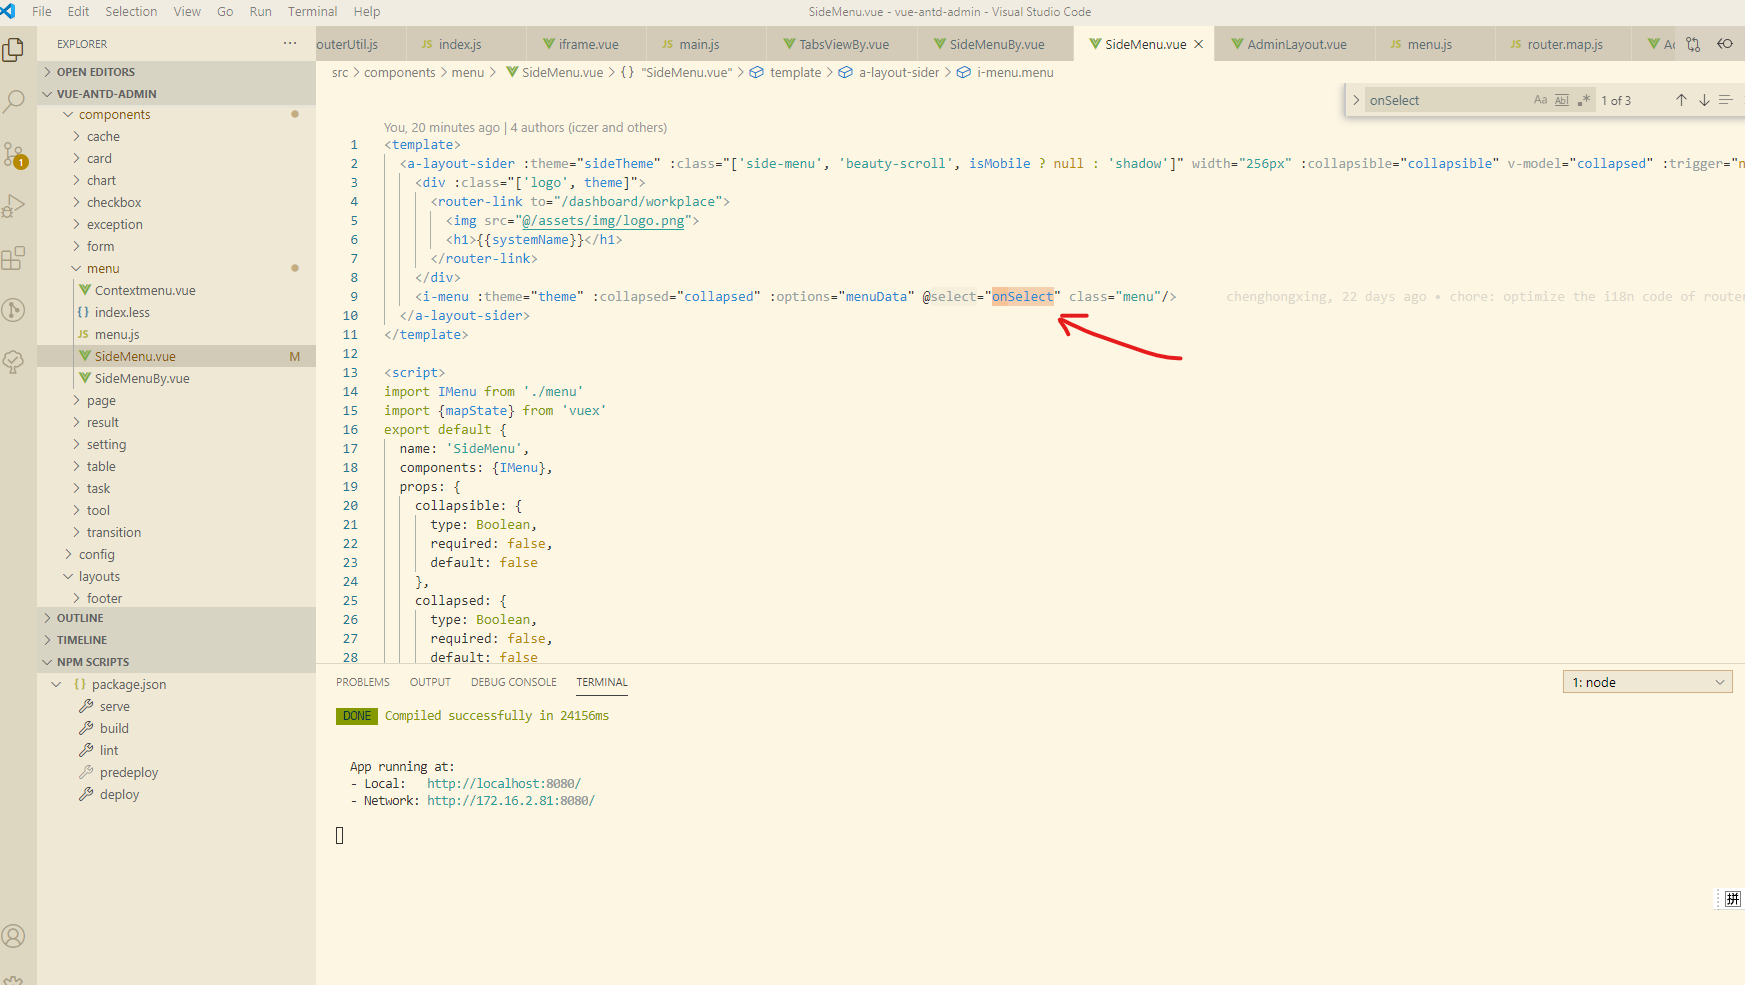
Task: Open the Accounts icon at sidebar bottom
Action: pyautogui.click(x=15, y=936)
